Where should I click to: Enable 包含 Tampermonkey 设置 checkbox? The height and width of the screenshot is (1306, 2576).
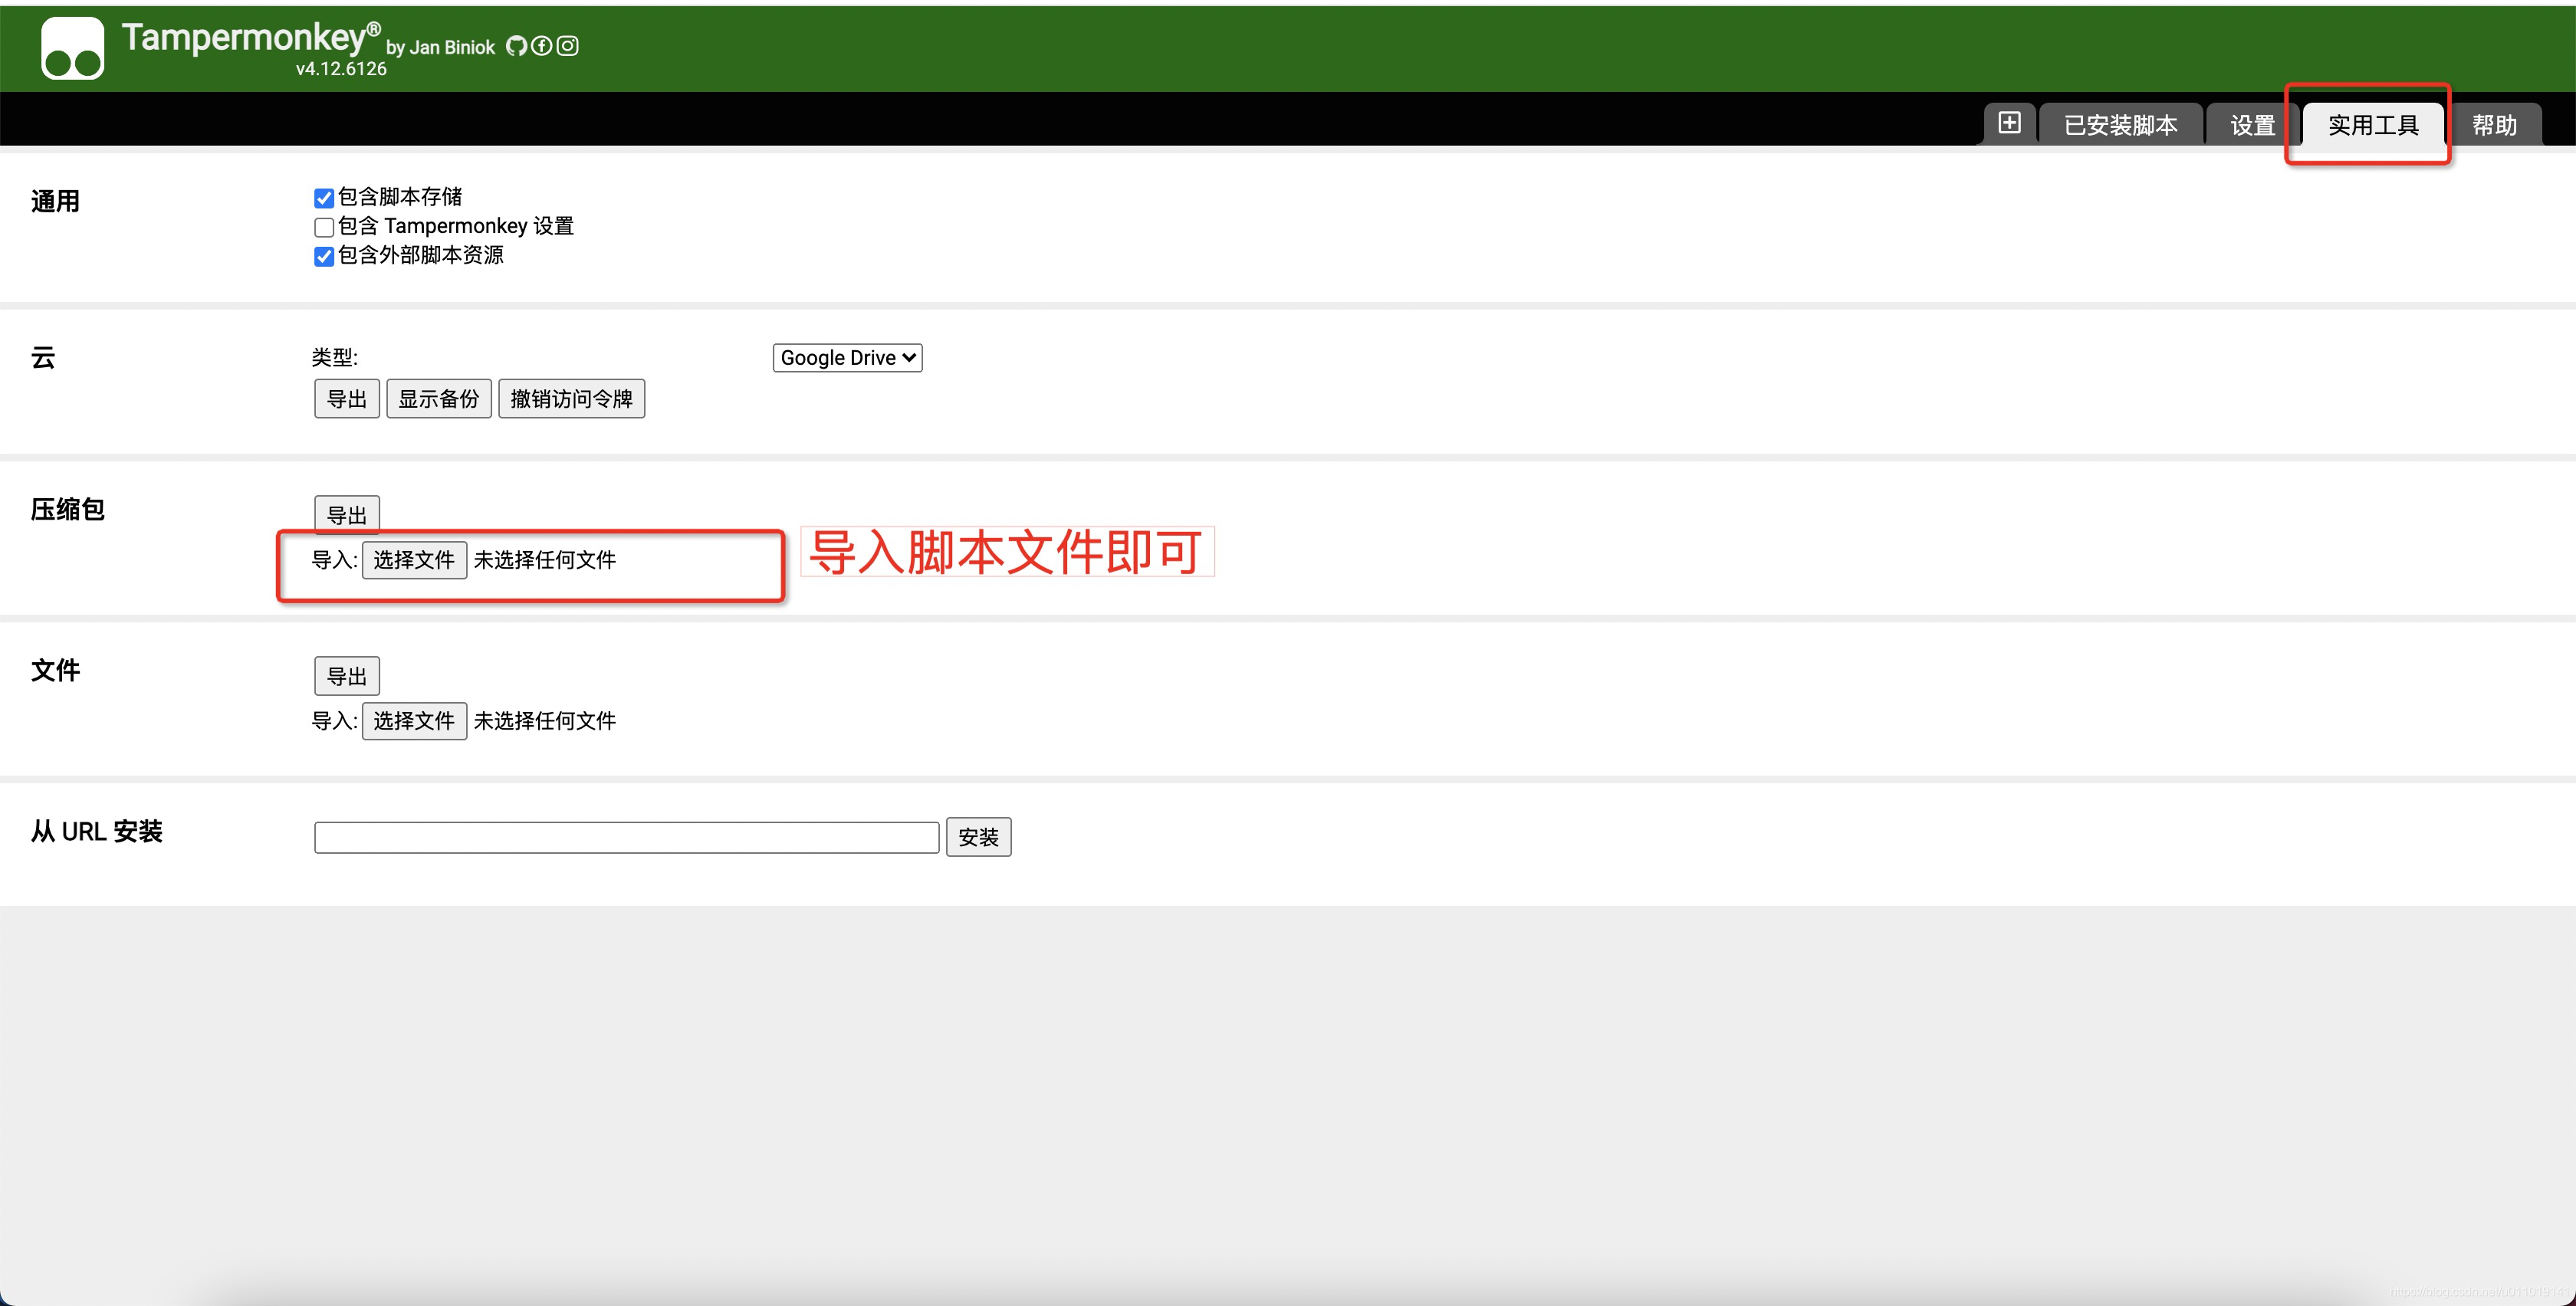coord(323,227)
